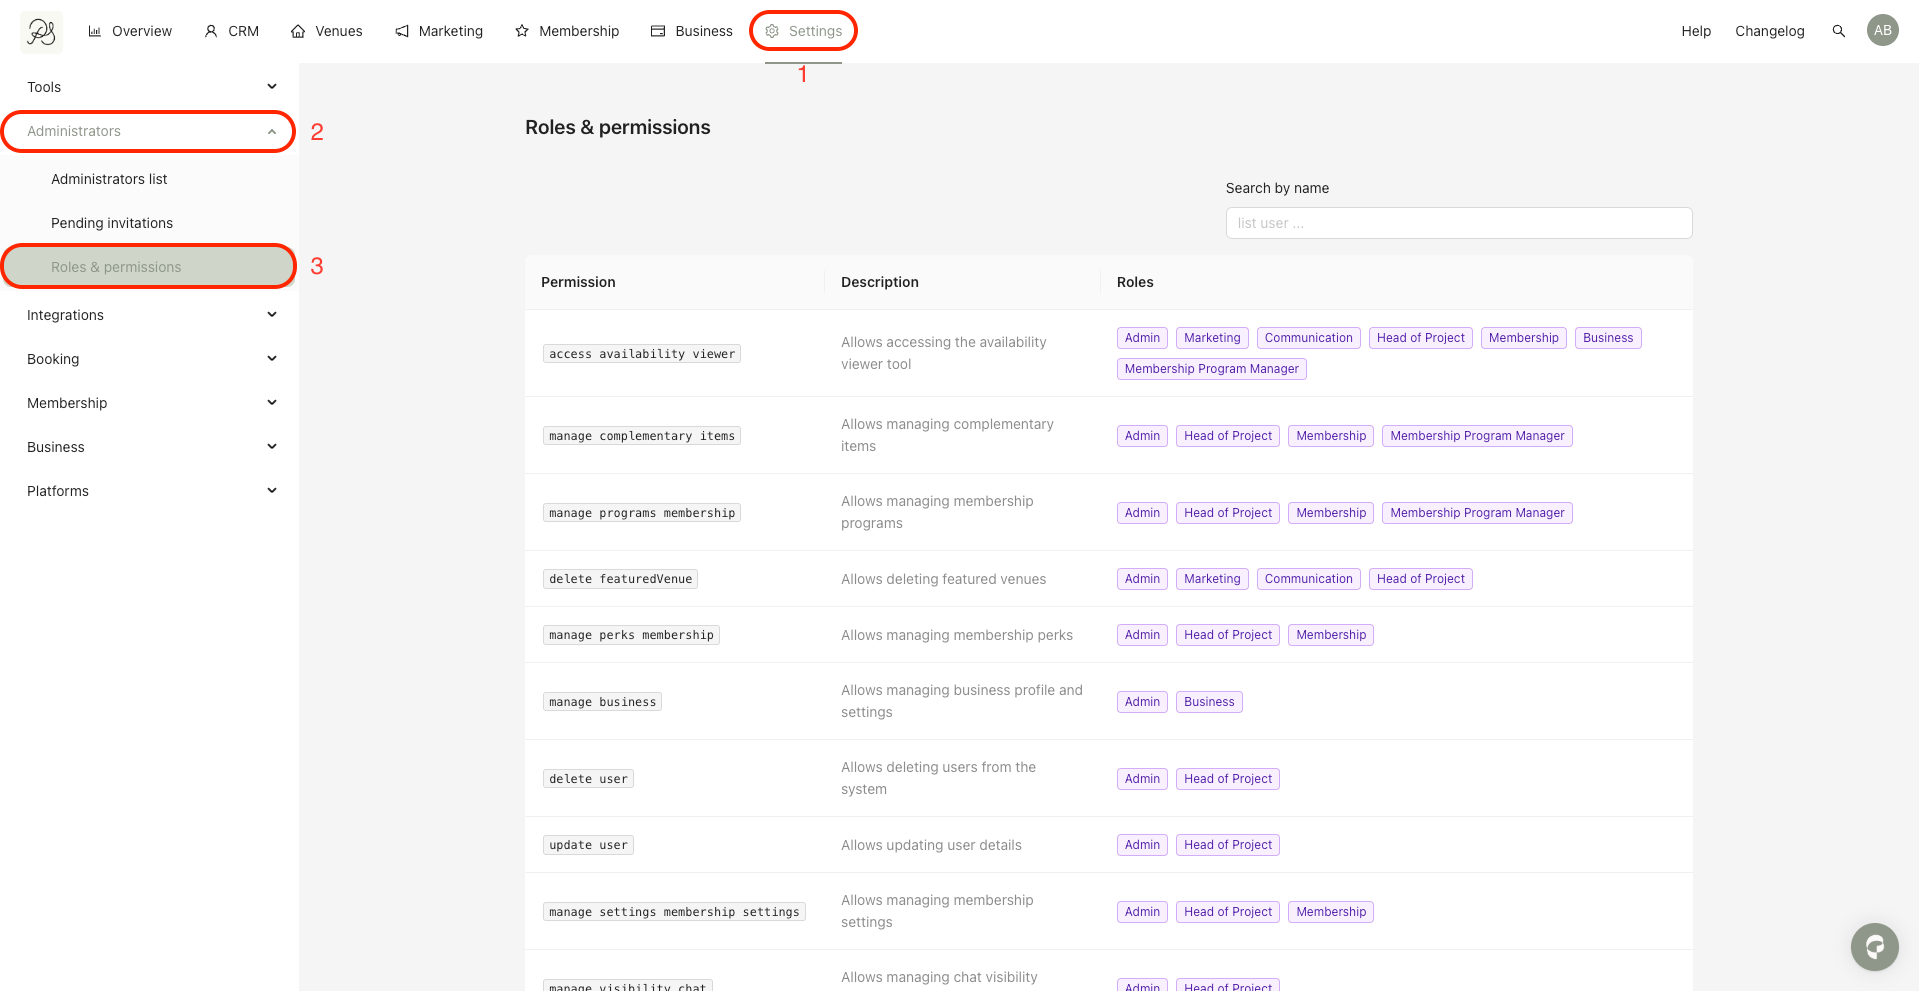Open Administrators list in sidebar
The image size is (1919, 991).
pos(109,179)
